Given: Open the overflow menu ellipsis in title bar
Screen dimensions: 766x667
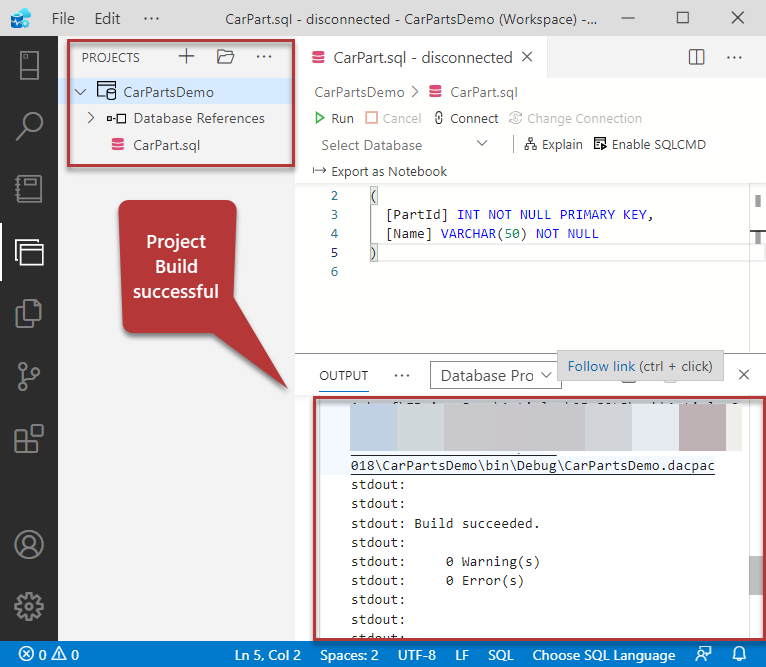Looking at the screenshot, I should click(x=151, y=19).
